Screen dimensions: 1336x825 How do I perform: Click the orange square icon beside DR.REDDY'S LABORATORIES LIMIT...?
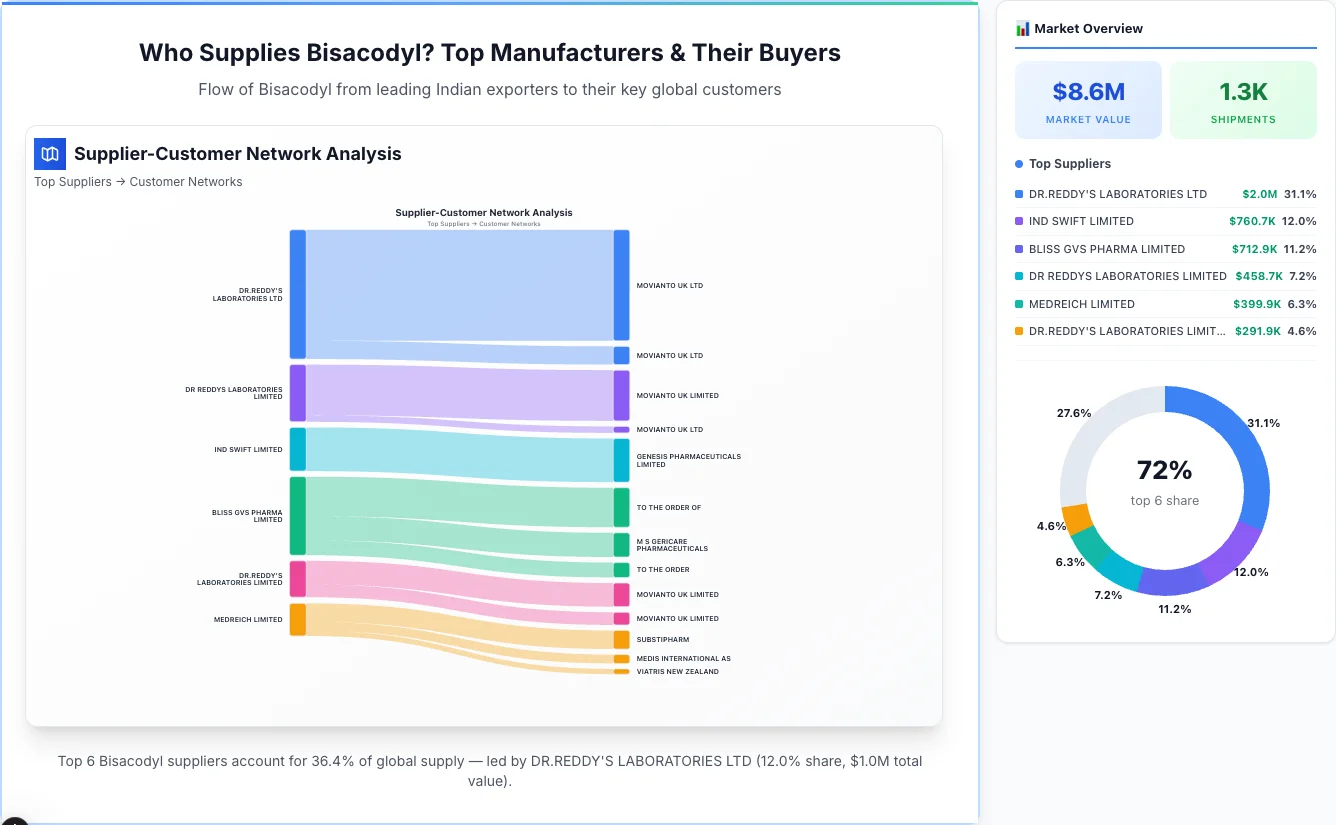(1019, 331)
